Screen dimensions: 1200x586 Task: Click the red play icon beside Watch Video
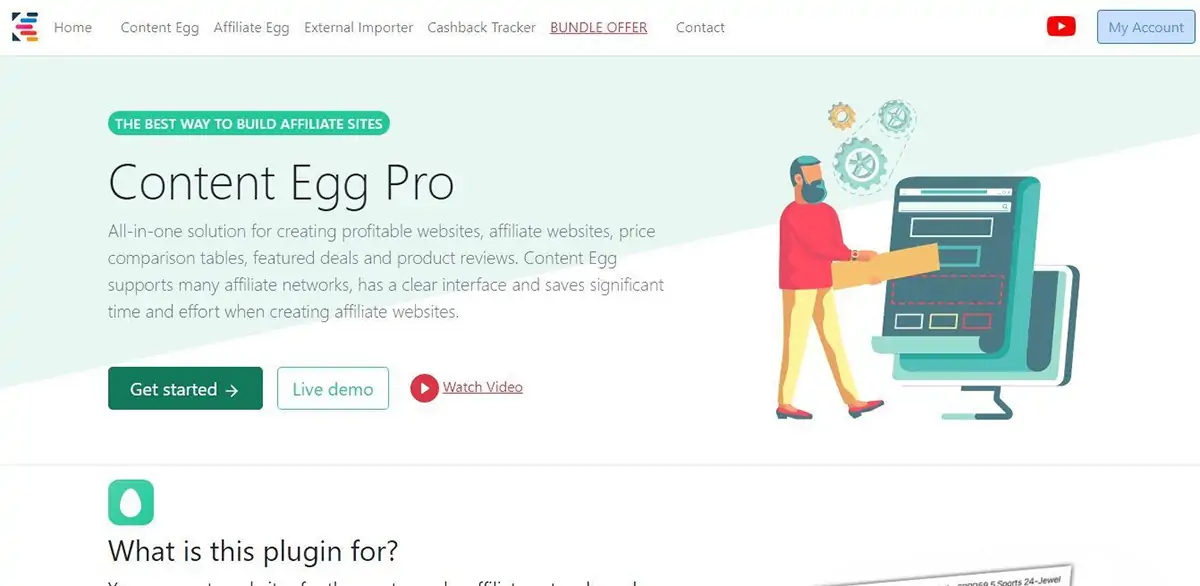point(424,388)
